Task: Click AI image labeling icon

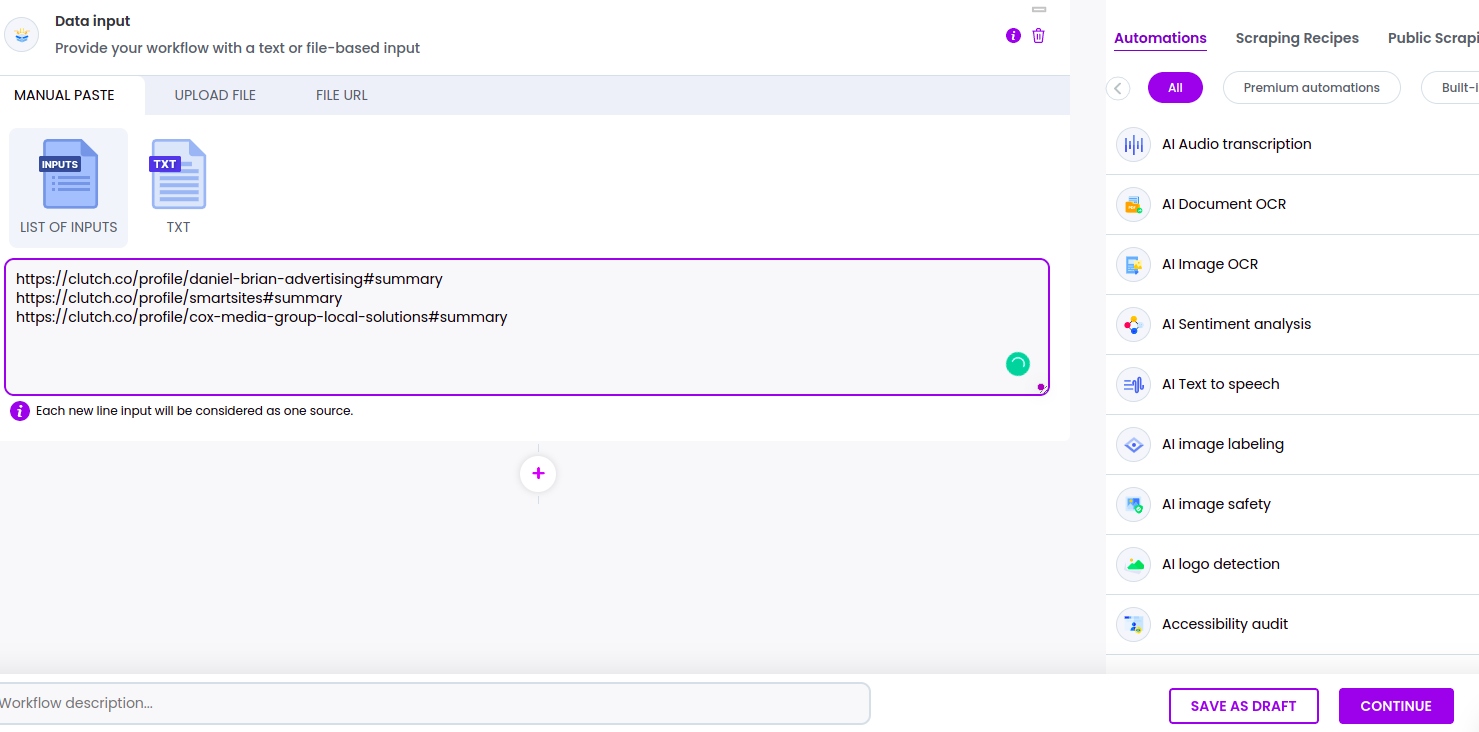Action: 1134,444
